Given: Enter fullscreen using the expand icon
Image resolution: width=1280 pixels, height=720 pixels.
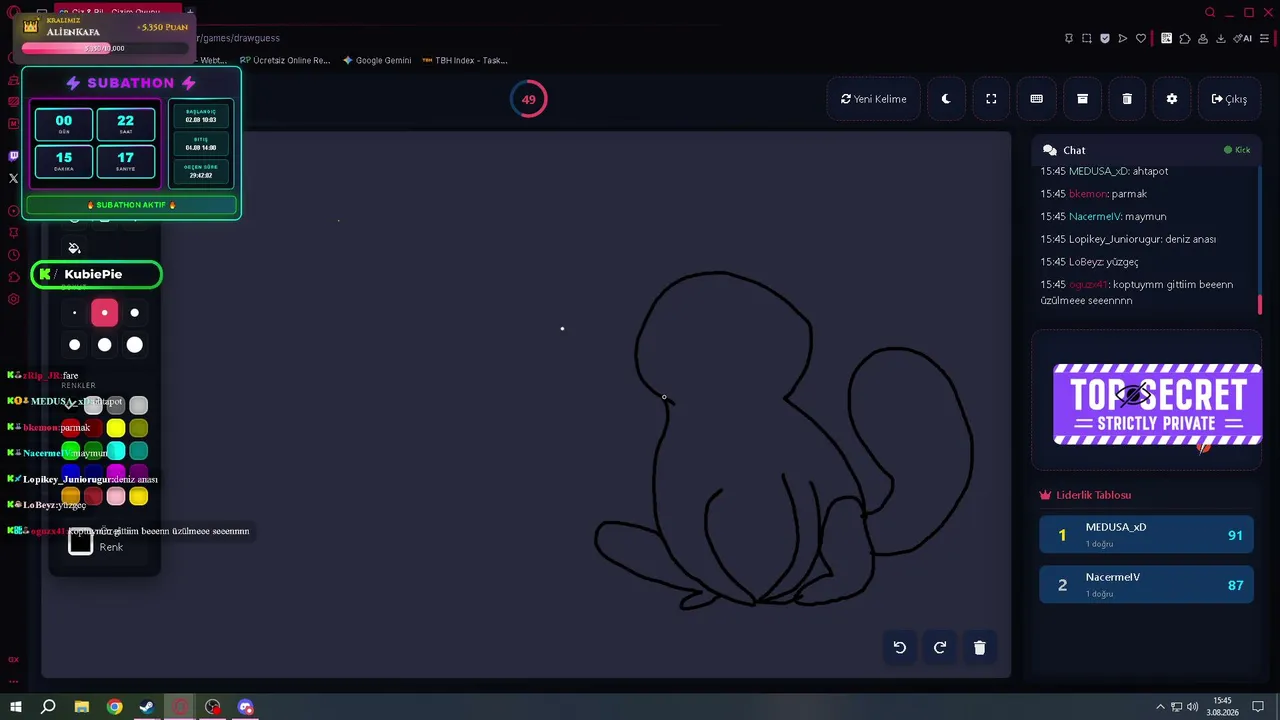Looking at the screenshot, I should [991, 99].
